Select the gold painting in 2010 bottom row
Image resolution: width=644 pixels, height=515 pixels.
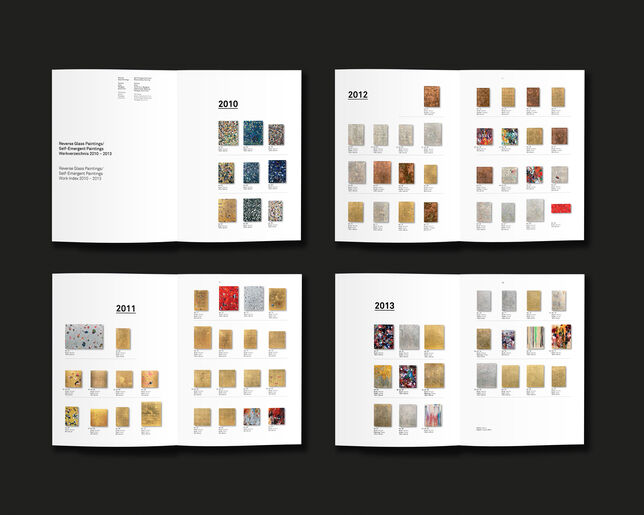228,210
